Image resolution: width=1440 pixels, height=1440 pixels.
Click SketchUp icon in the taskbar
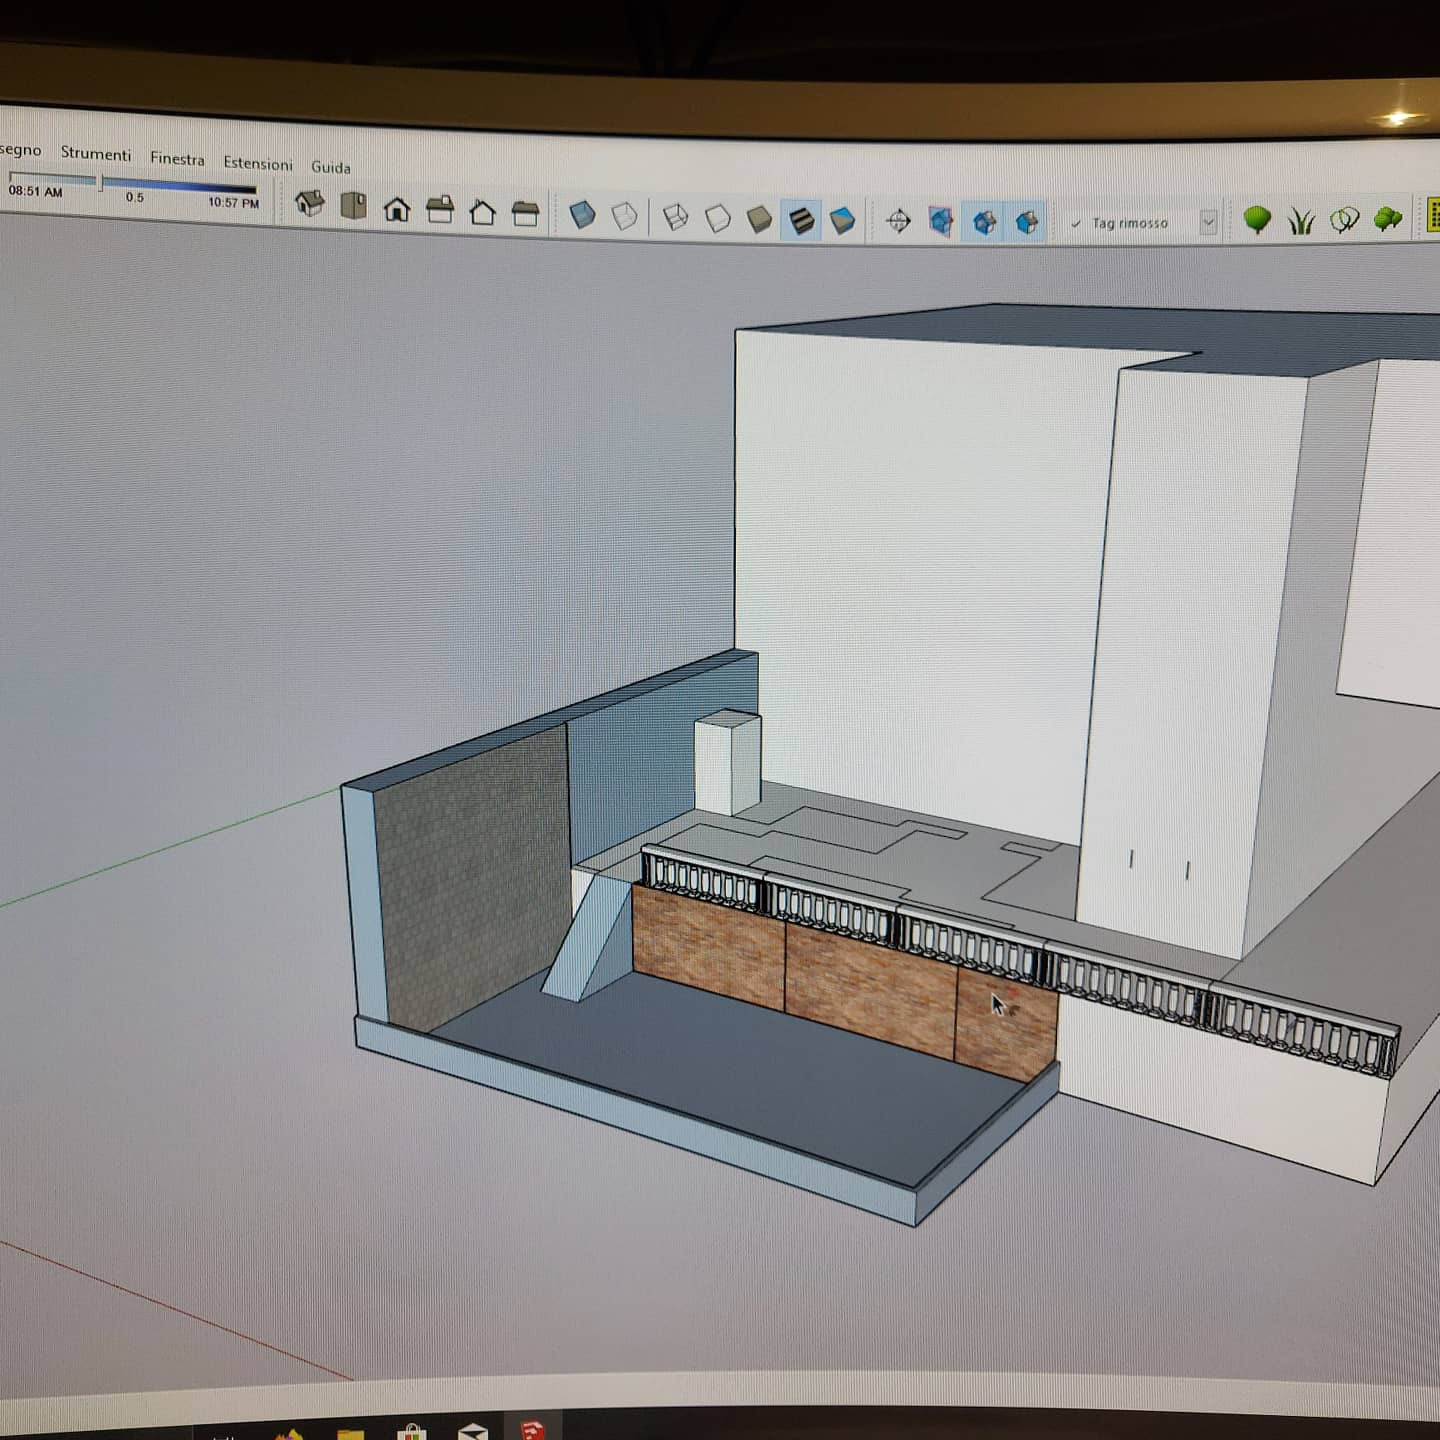pos(531,1429)
